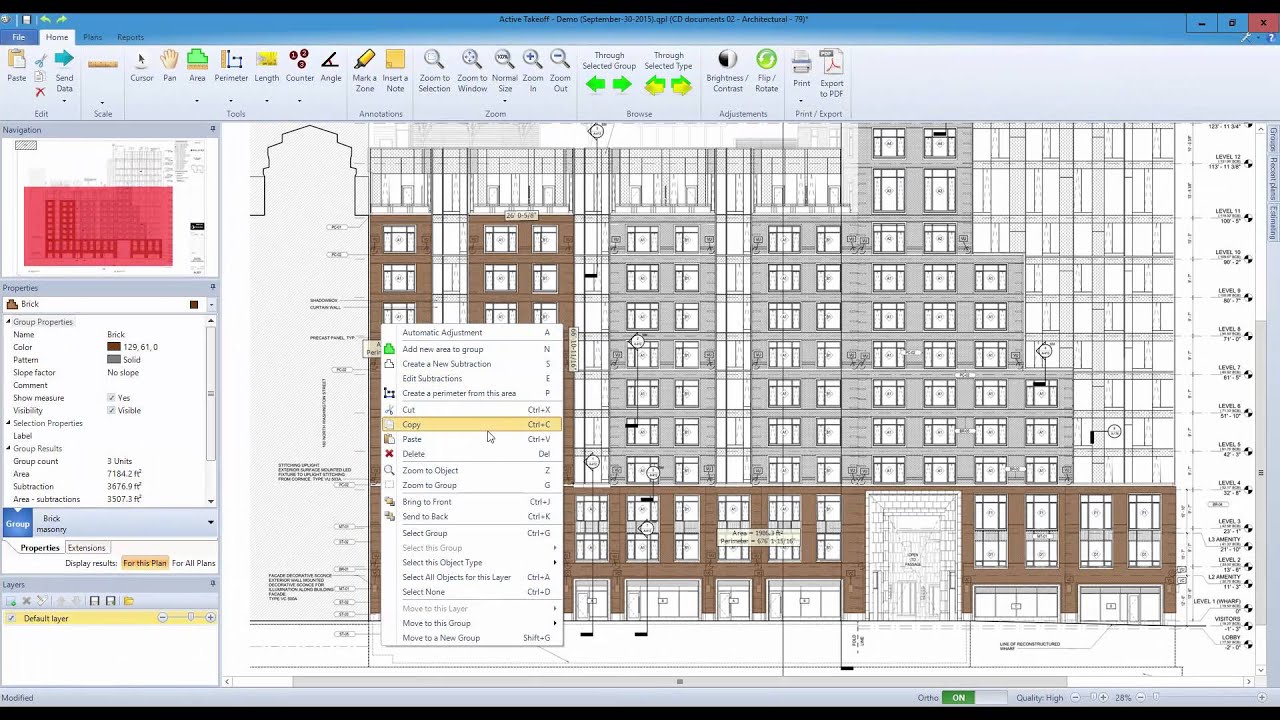Activate the Pan hand tool

click(x=169, y=66)
